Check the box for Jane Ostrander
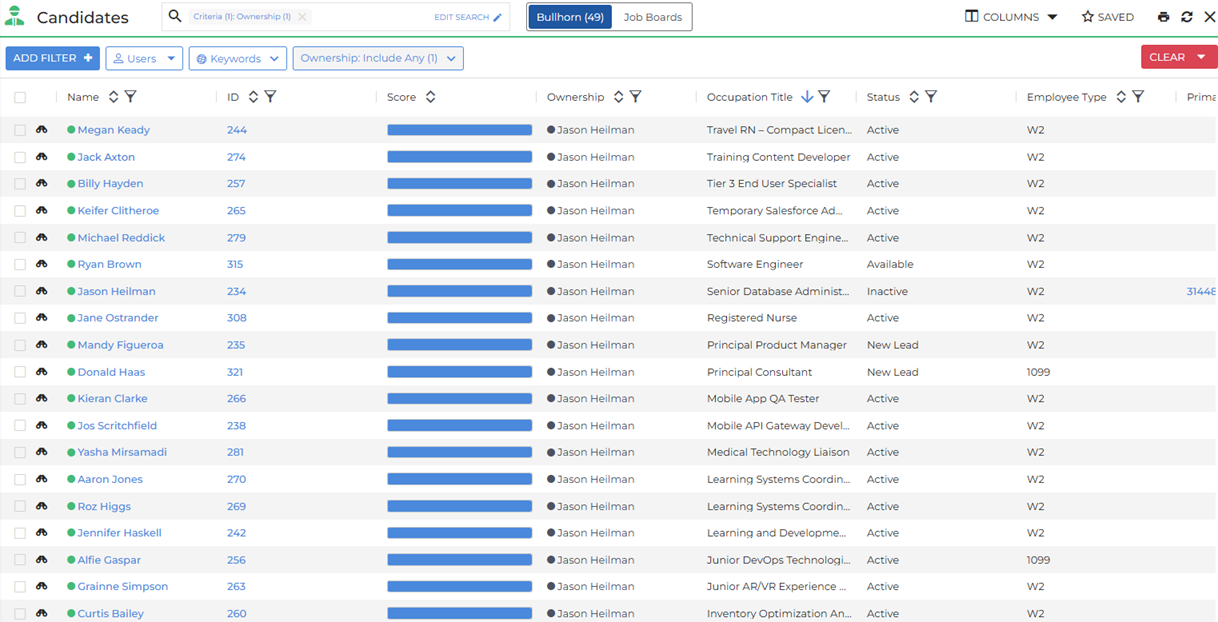Screen dimensions: 1218x622 tap(20, 318)
